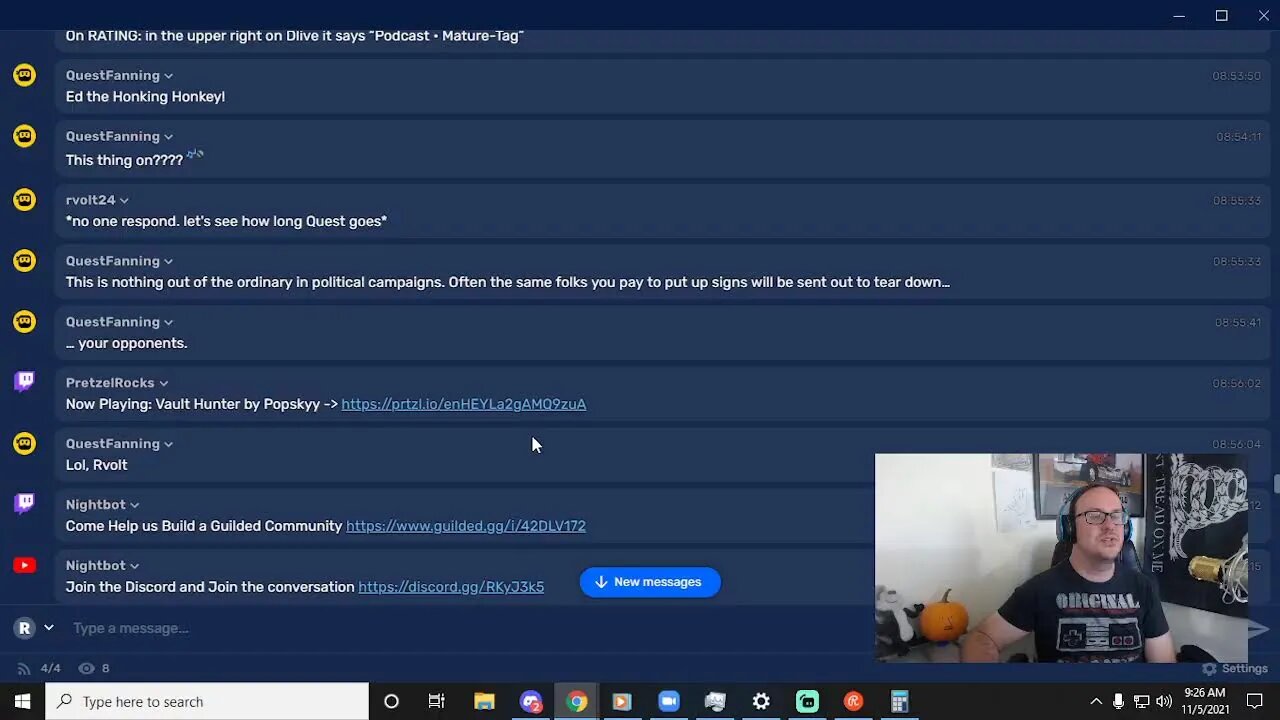This screenshot has height=720, width=1280.
Task: Open the Windows Start menu
Action: [x=22, y=701]
